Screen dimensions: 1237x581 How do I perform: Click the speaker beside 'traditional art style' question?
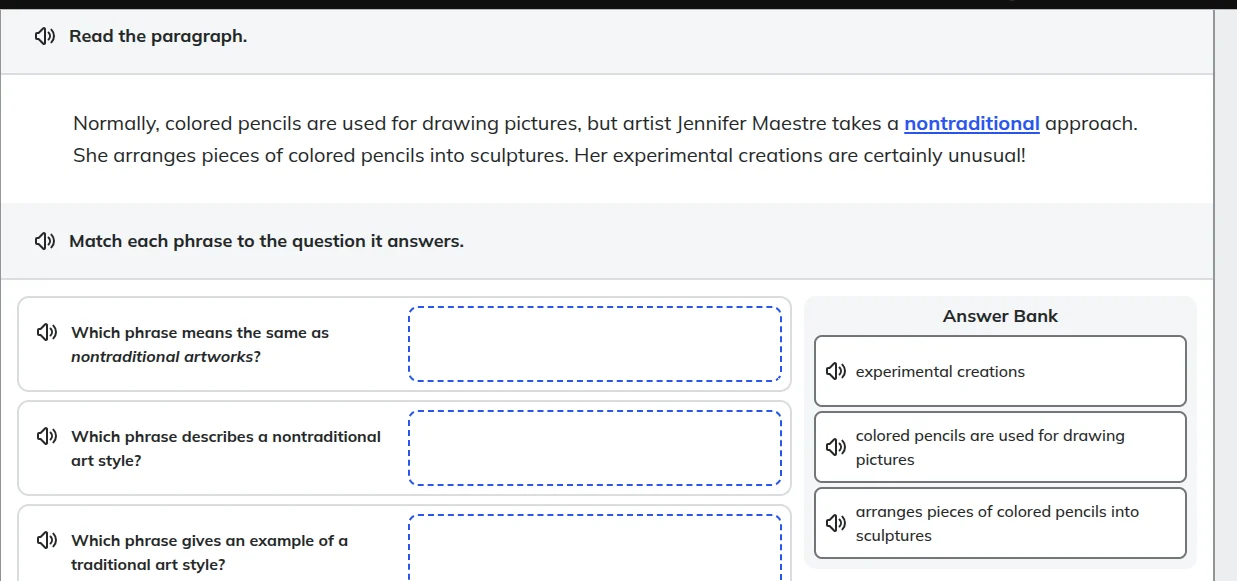pyautogui.click(x=45, y=539)
